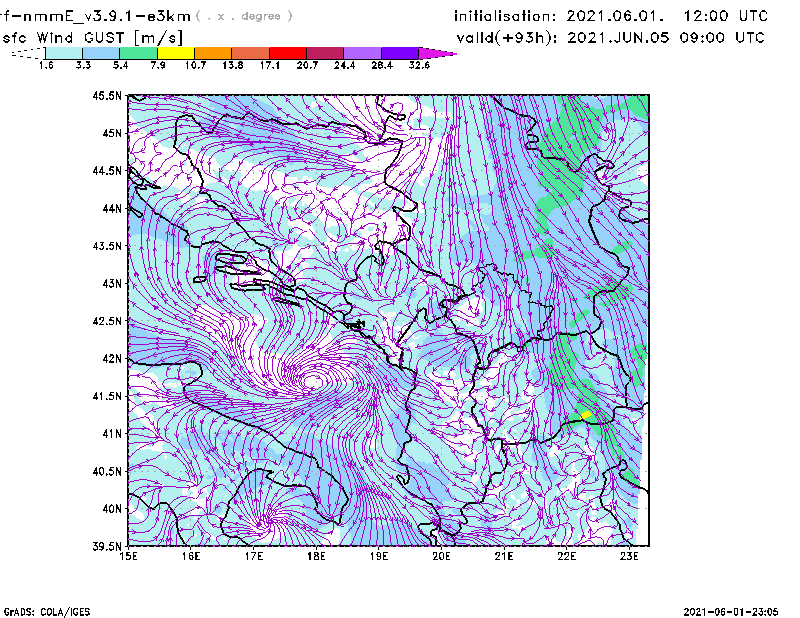The height and width of the screenshot is (618, 800).
Task: Click the 45.5N latitude label
Action: pos(107,95)
